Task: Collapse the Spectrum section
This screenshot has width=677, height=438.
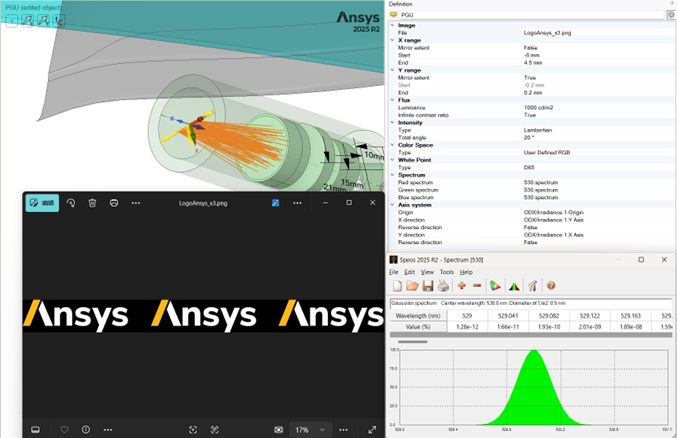Action: [x=392, y=175]
